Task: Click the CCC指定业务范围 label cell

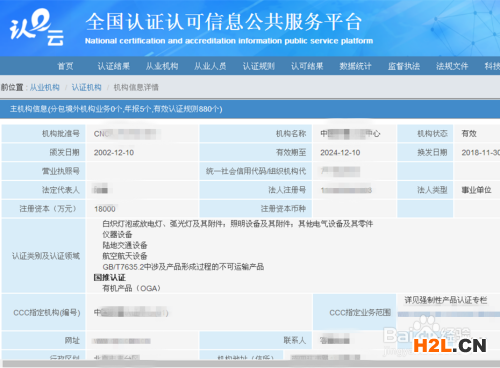Action: pyautogui.click(x=354, y=312)
